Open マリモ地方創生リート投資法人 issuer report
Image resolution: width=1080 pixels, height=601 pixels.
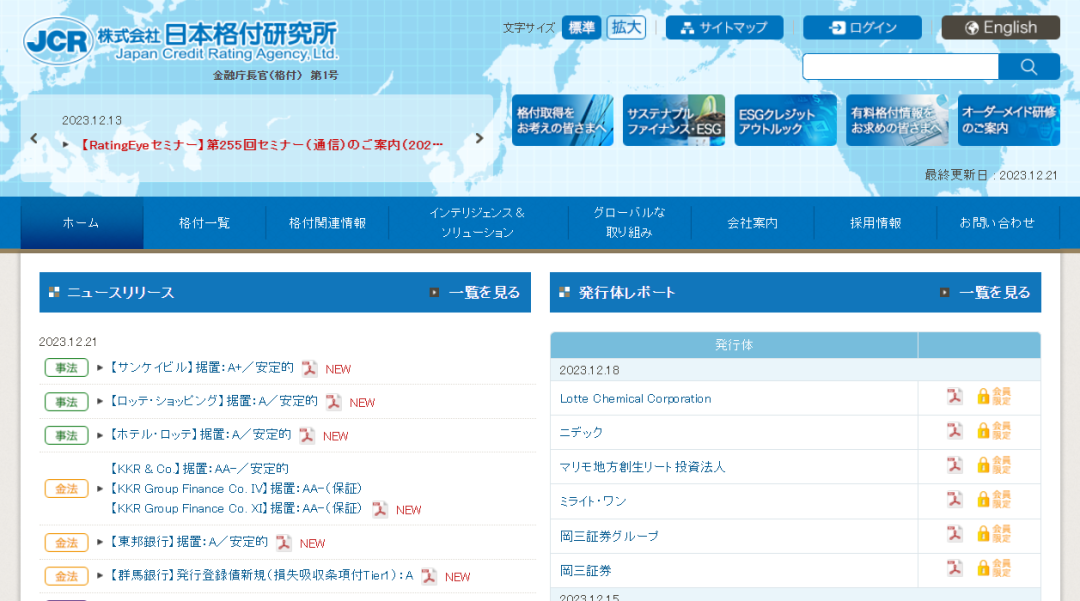(642, 467)
